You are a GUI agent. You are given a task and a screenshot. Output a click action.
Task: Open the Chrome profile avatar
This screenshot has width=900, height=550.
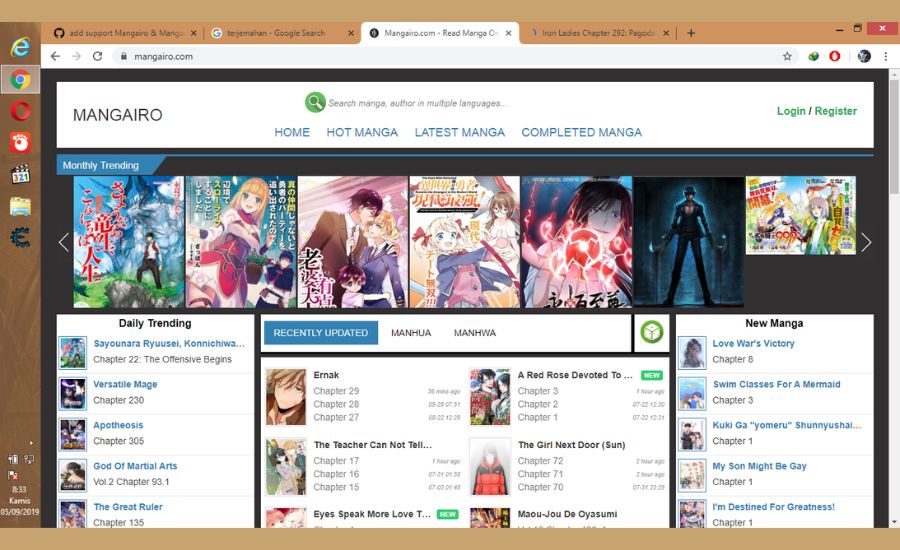click(x=864, y=56)
